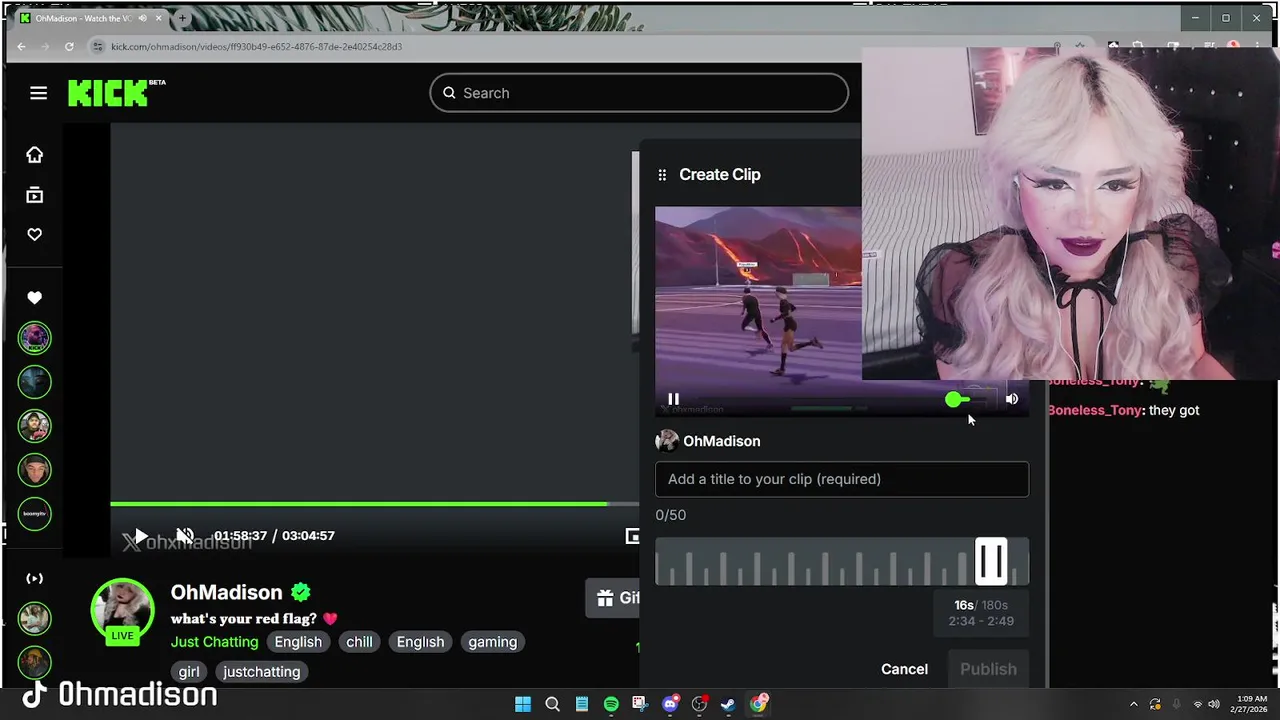
Task: Cancel the clip creation
Action: [904, 669]
